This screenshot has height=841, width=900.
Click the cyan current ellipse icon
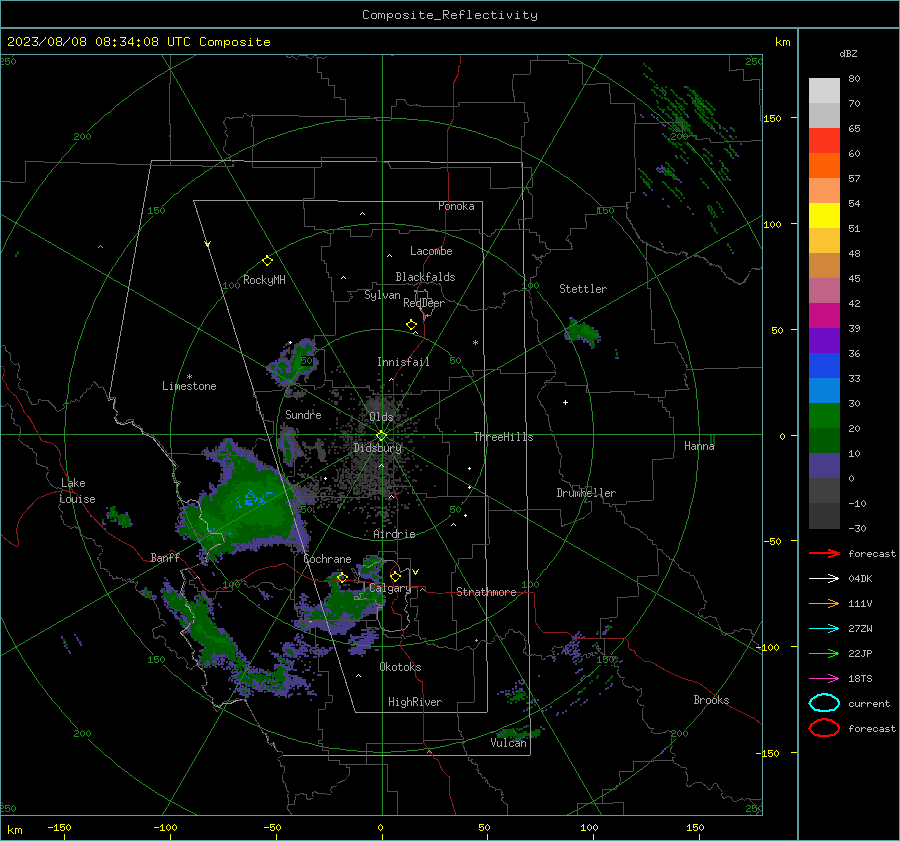pyautogui.click(x=824, y=703)
